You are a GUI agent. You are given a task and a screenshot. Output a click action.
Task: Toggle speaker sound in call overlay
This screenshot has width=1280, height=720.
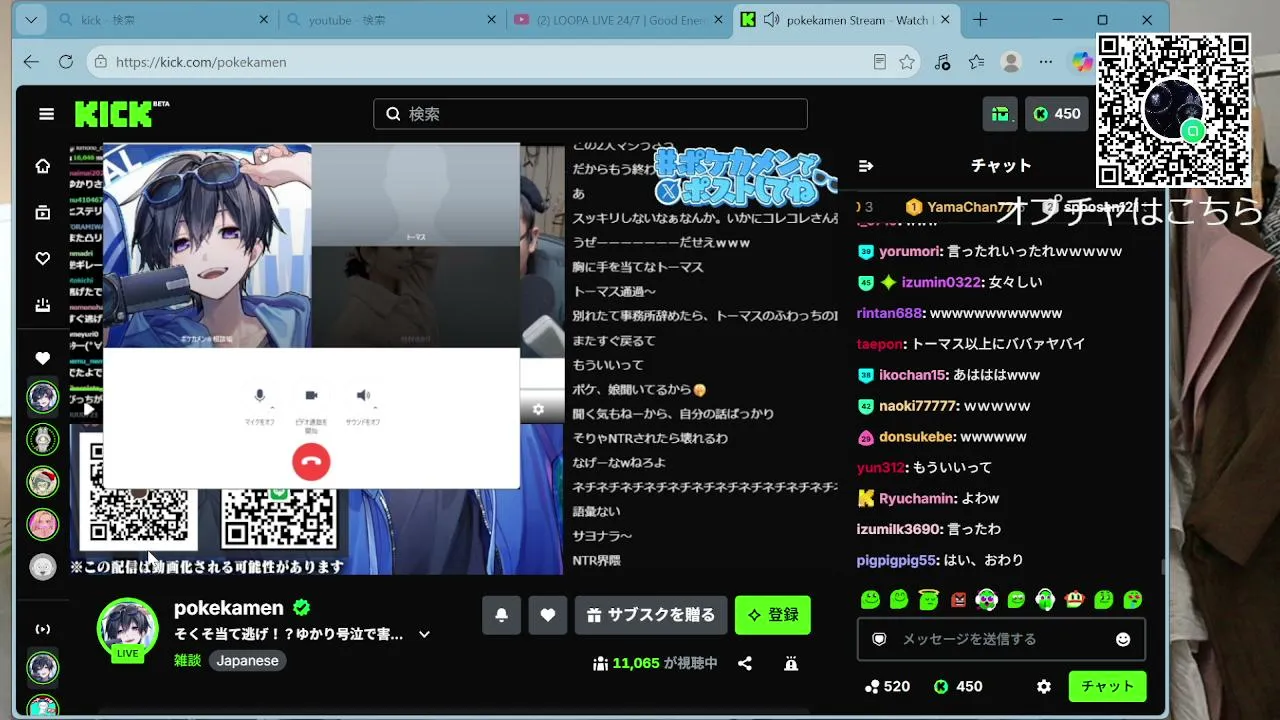(x=363, y=396)
